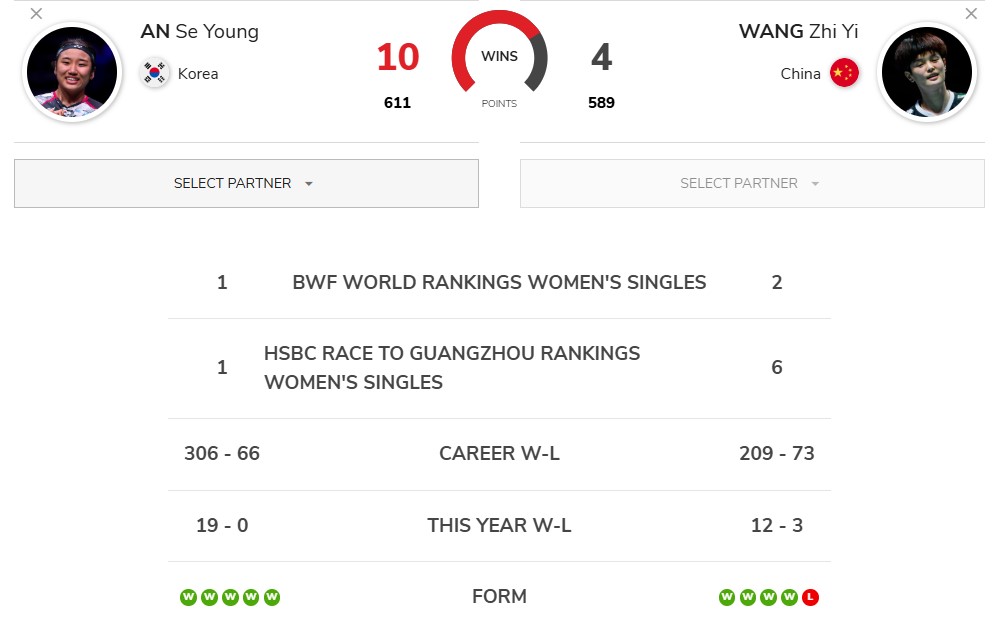Close An Se Young's player card

(37, 14)
